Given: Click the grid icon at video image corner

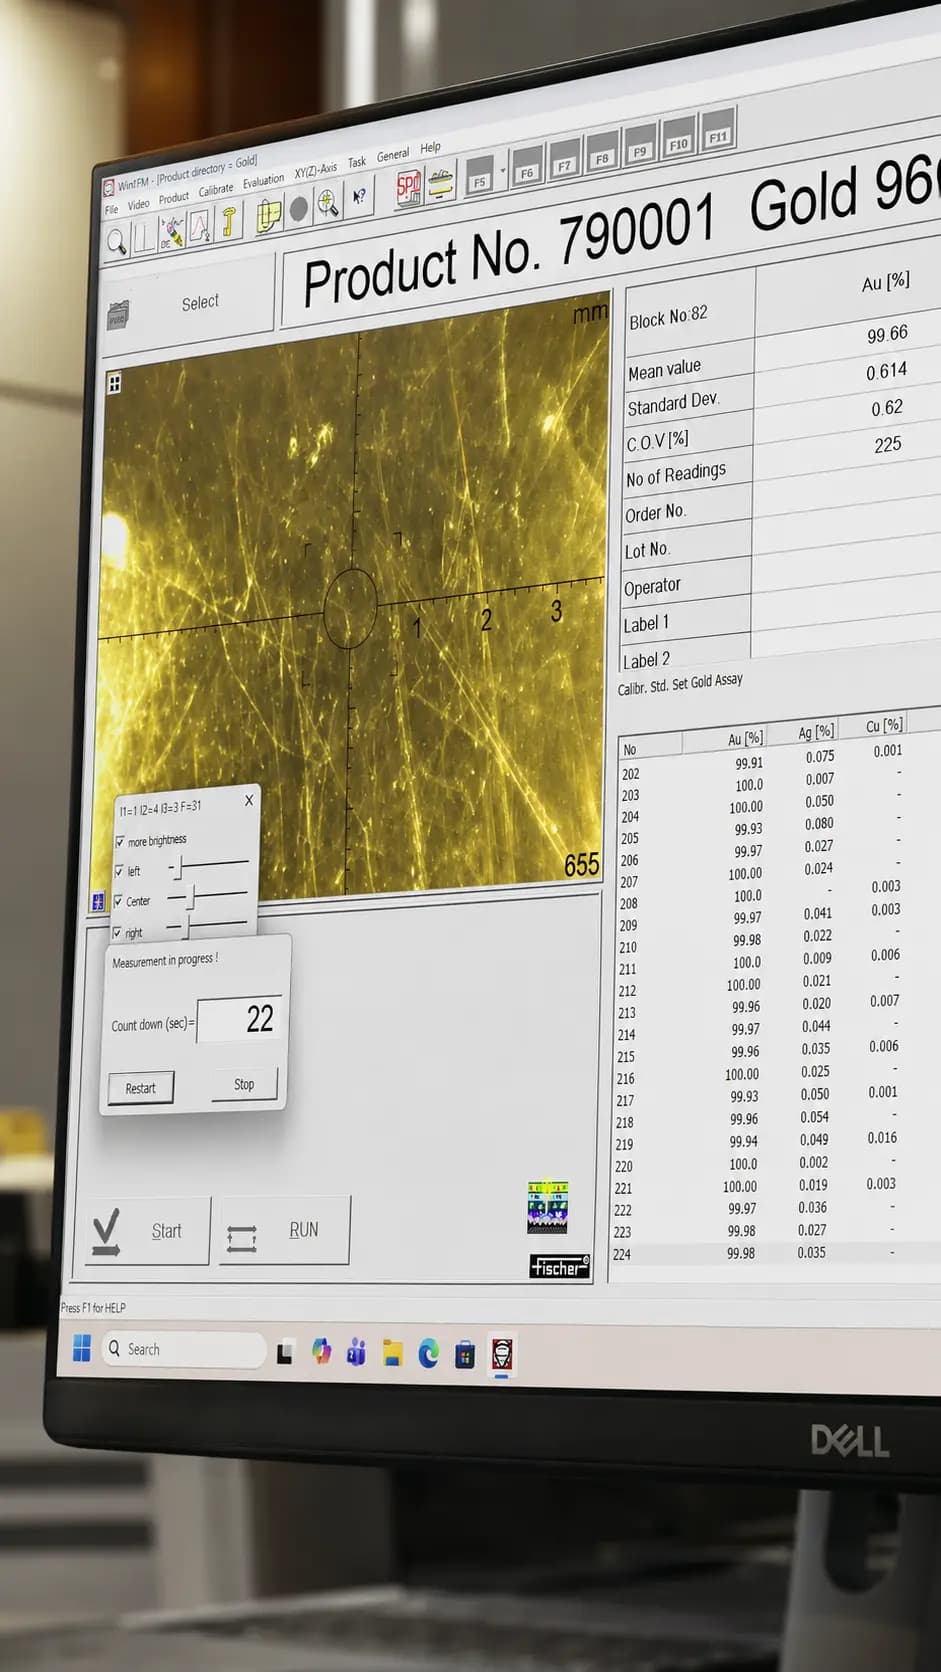Looking at the screenshot, I should 114,383.
